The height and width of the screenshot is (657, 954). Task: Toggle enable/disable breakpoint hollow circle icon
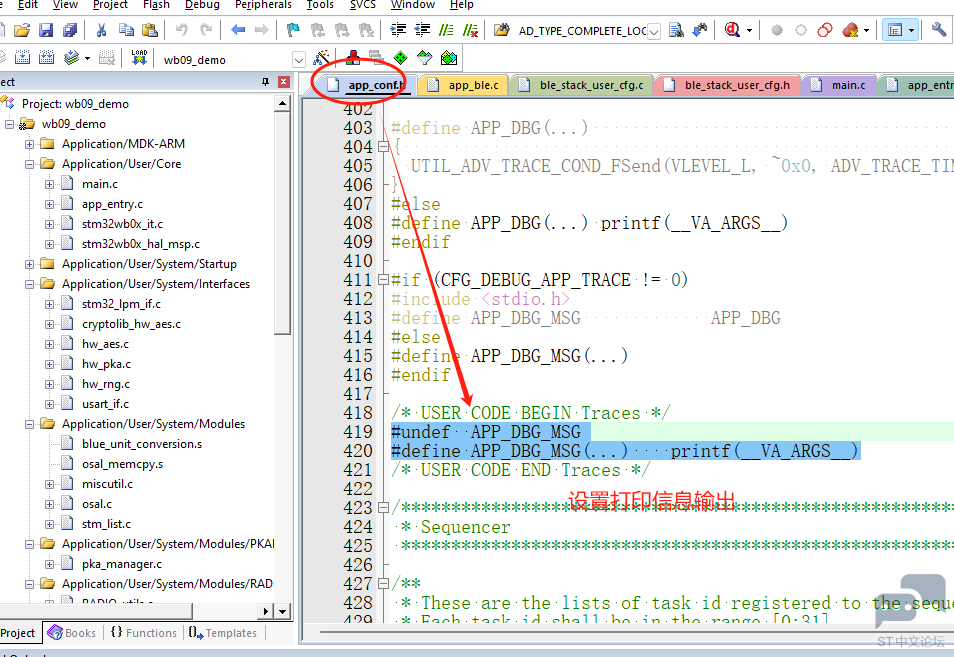click(801, 30)
